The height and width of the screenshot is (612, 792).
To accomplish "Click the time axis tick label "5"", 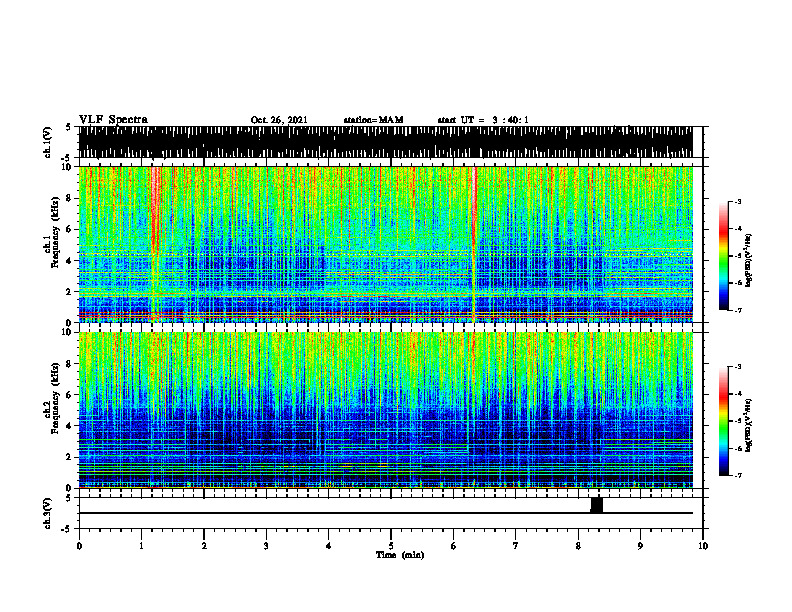I will (391, 546).
